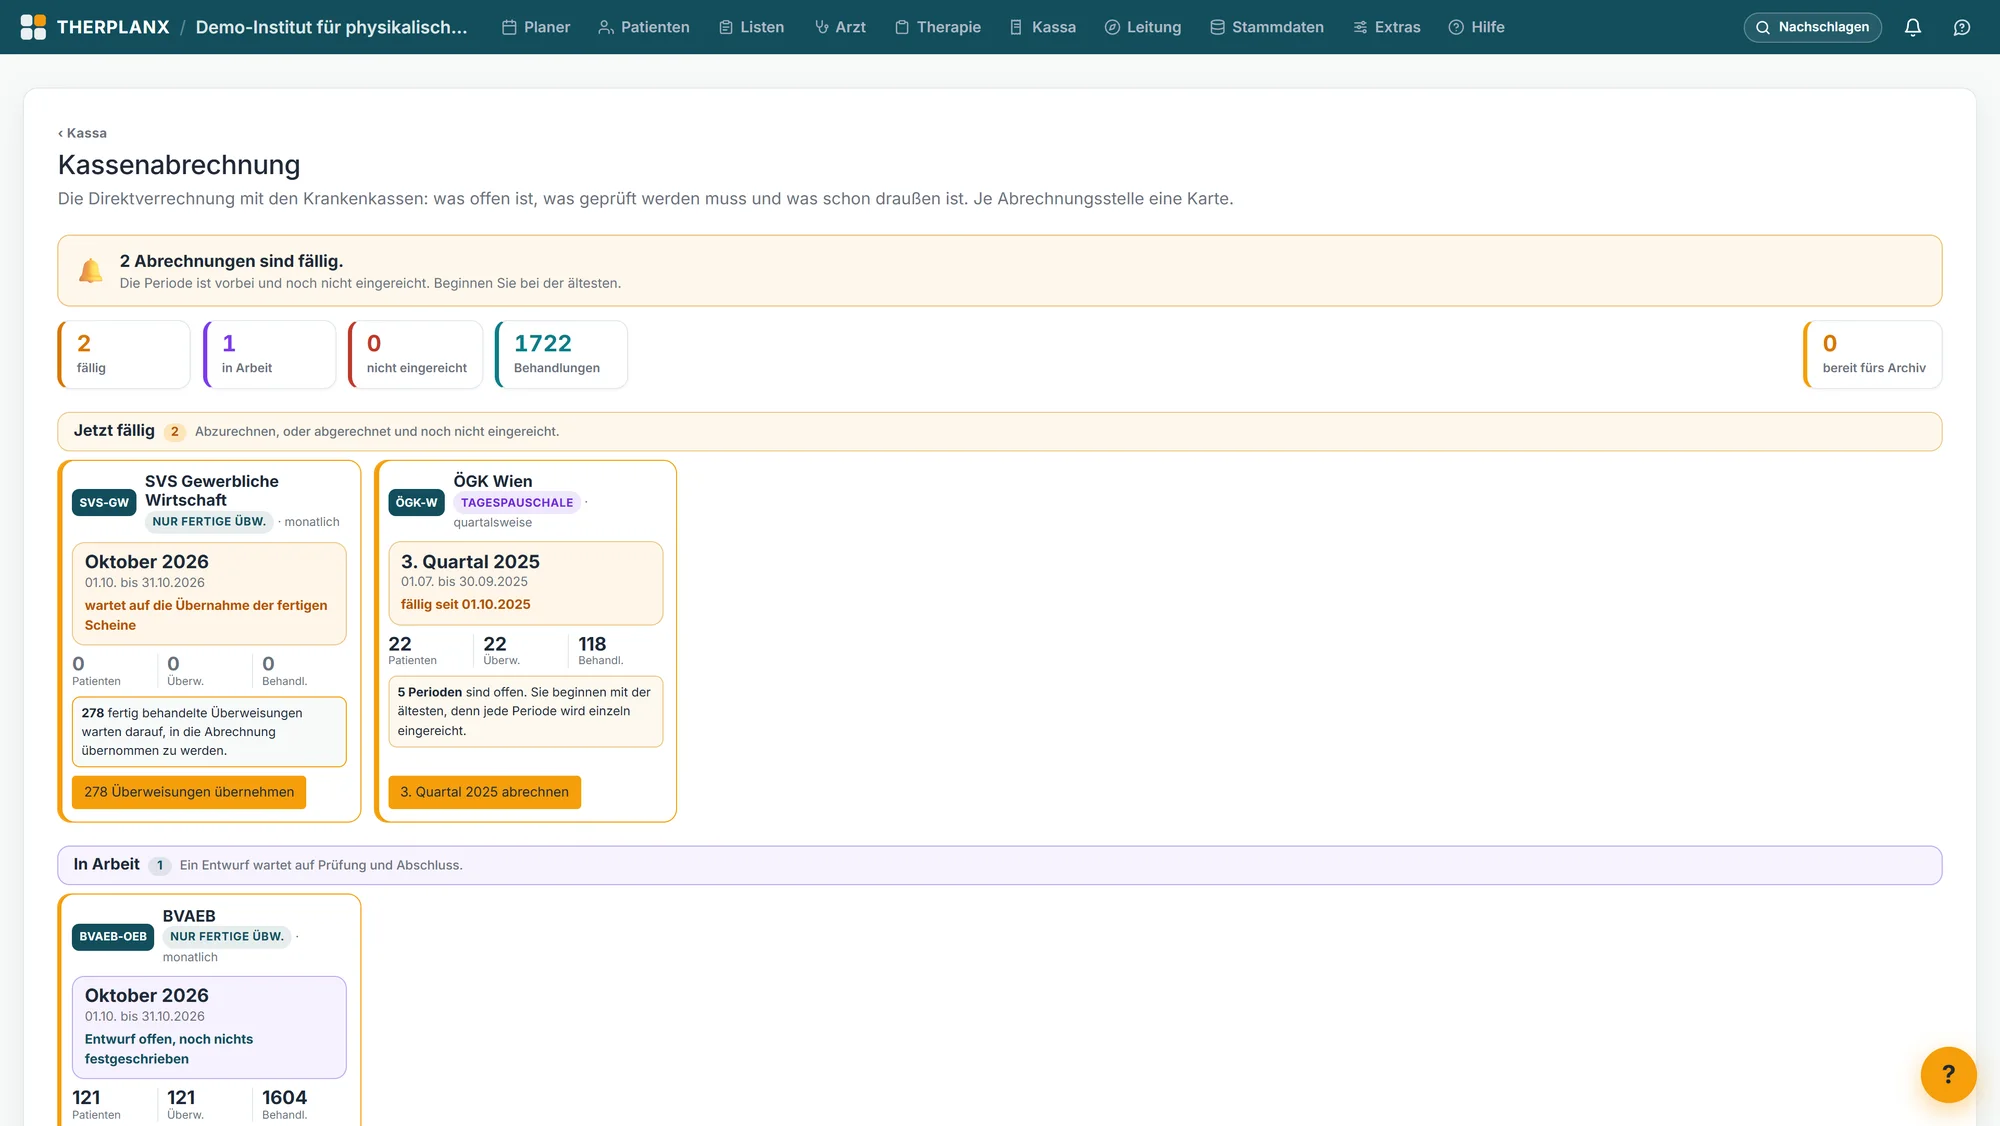The height and width of the screenshot is (1126, 2000).
Task: Click 3. Quartal 2025 abrechnen button
Action: point(484,792)
